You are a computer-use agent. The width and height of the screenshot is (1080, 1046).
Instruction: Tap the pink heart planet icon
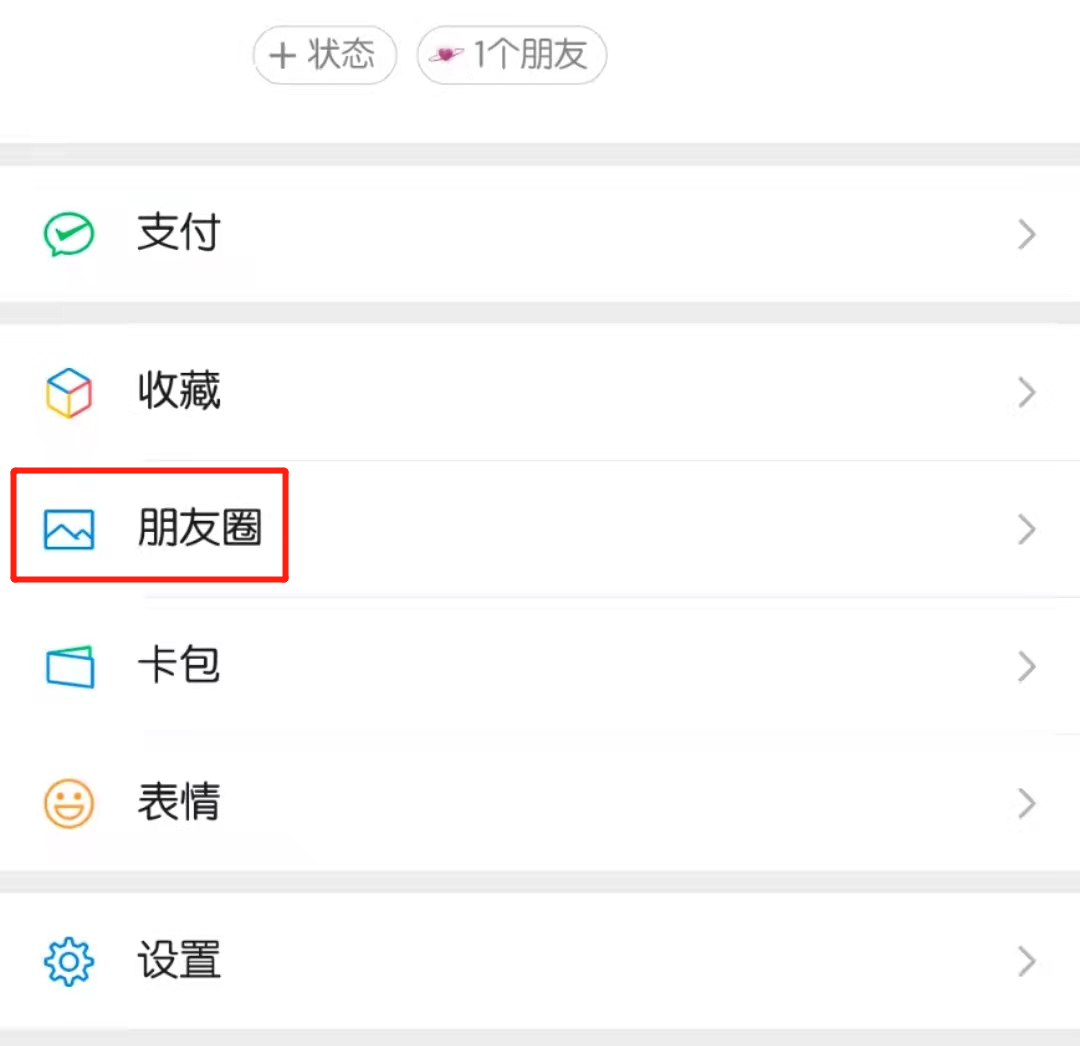[x=446, y=54]
